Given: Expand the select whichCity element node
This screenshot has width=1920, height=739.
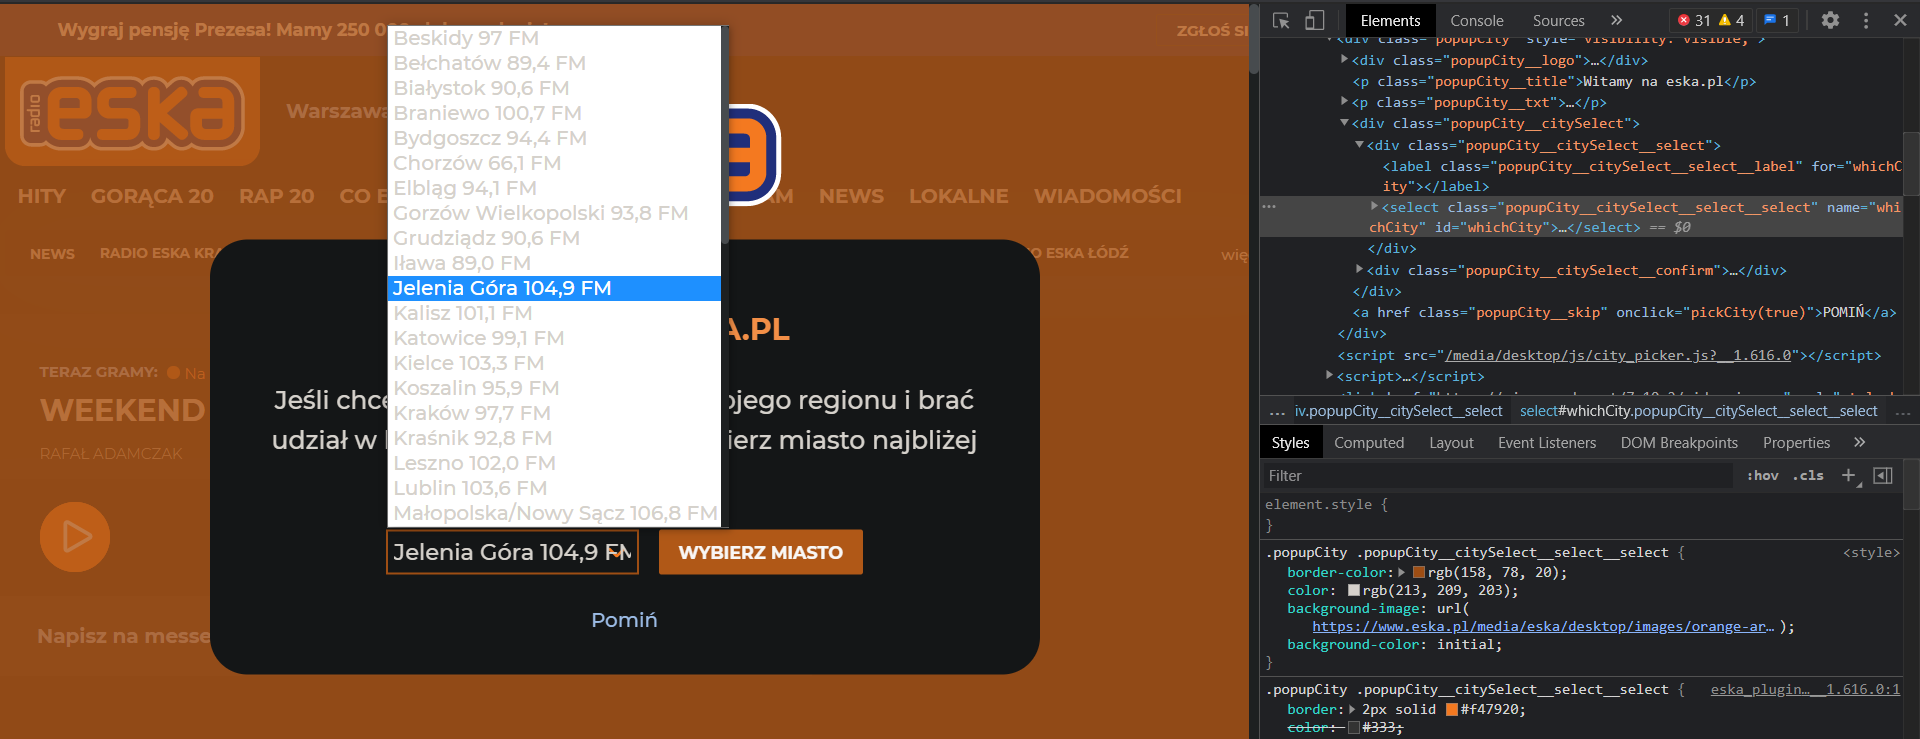Looking at the screenshot, I should point(1374,206).
